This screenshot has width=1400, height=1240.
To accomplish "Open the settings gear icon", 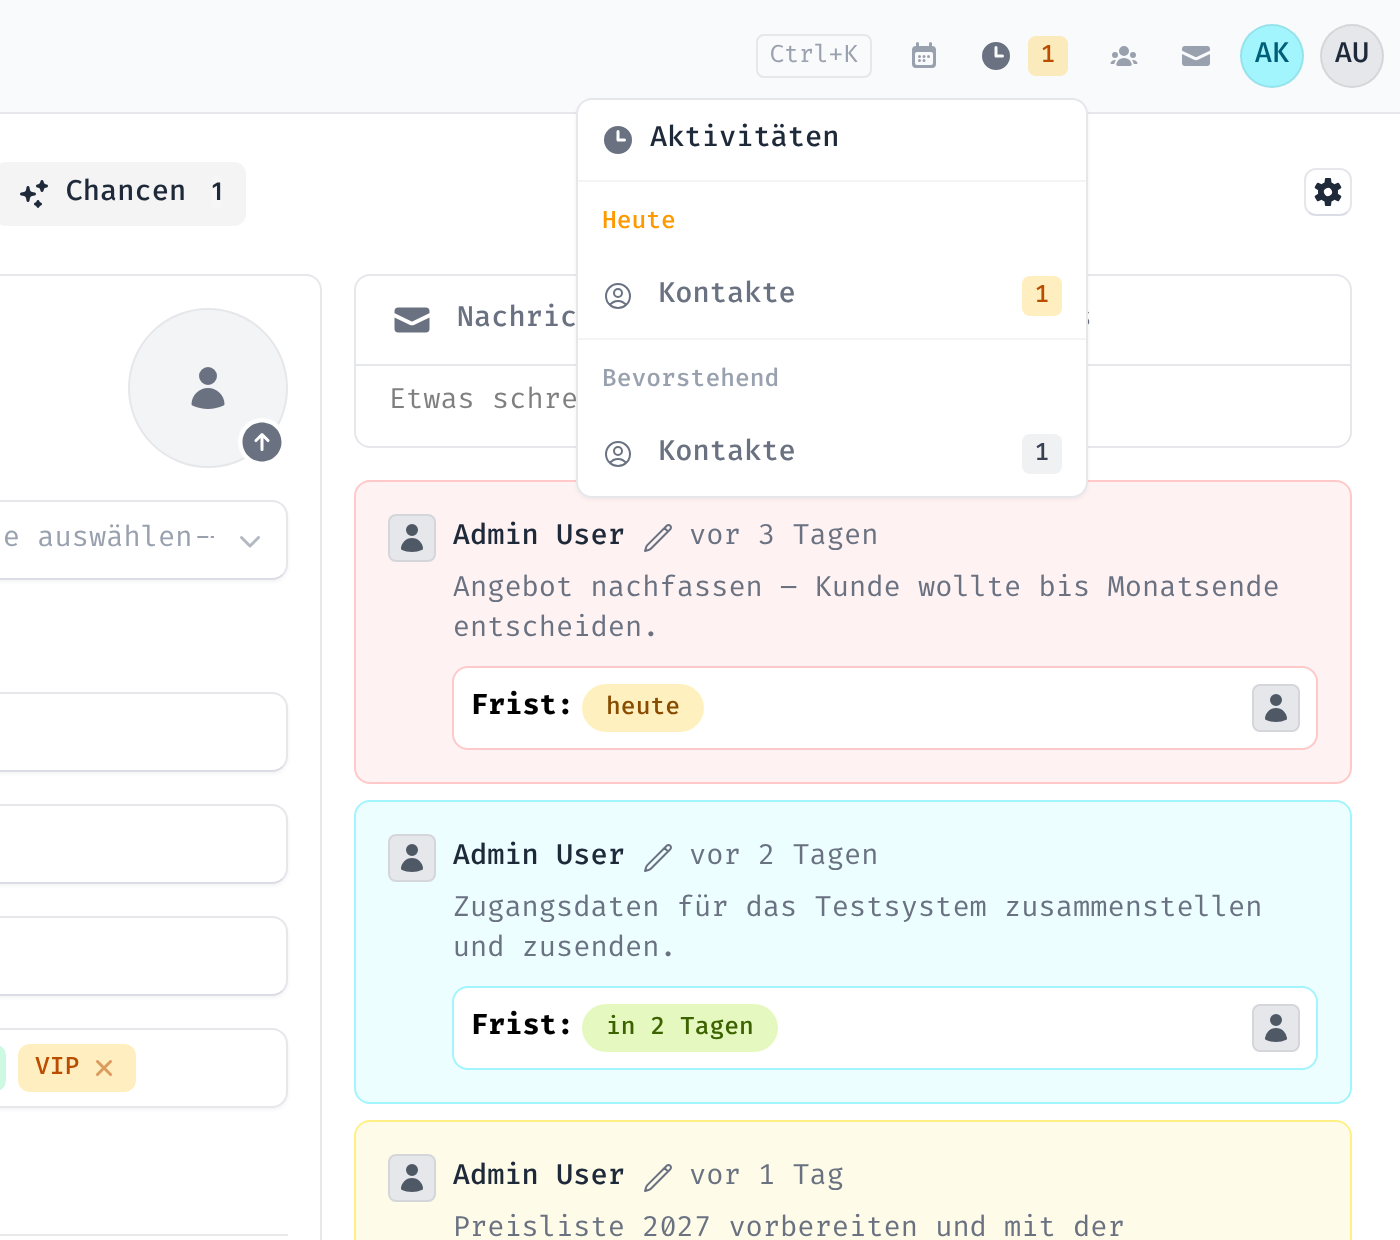I will click(x=1328, y=192).
